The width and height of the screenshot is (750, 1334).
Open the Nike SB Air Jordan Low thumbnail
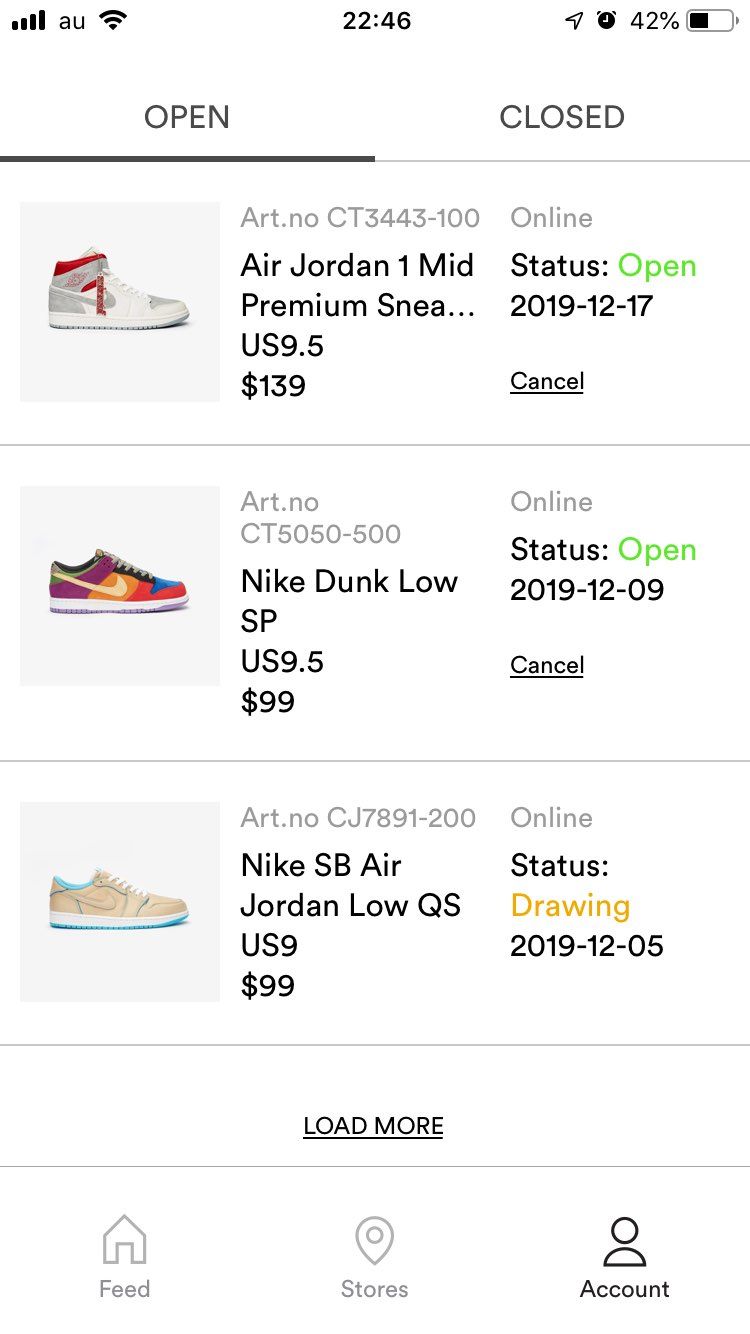coord(120,902)
